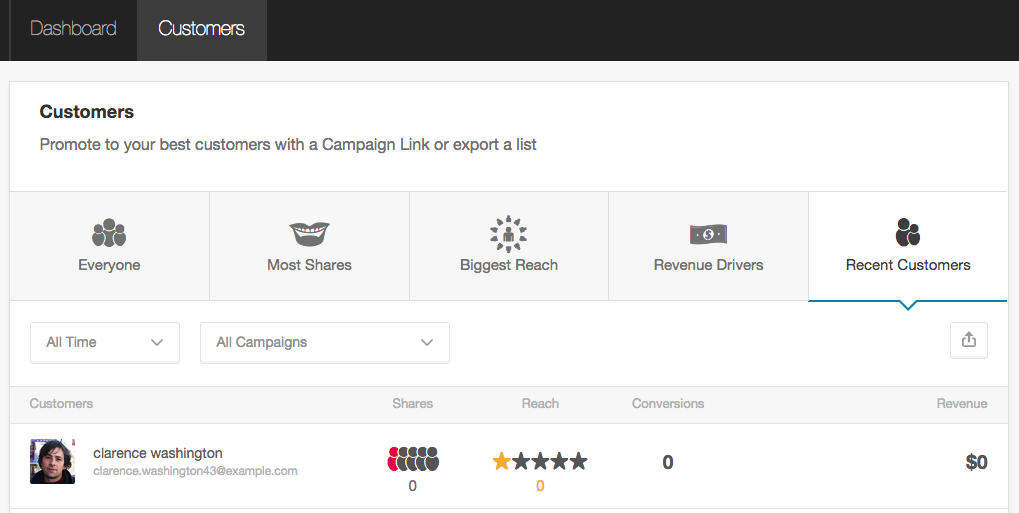
Task: Click the Biggest Reach icon
Action: (x=508, y=233)
